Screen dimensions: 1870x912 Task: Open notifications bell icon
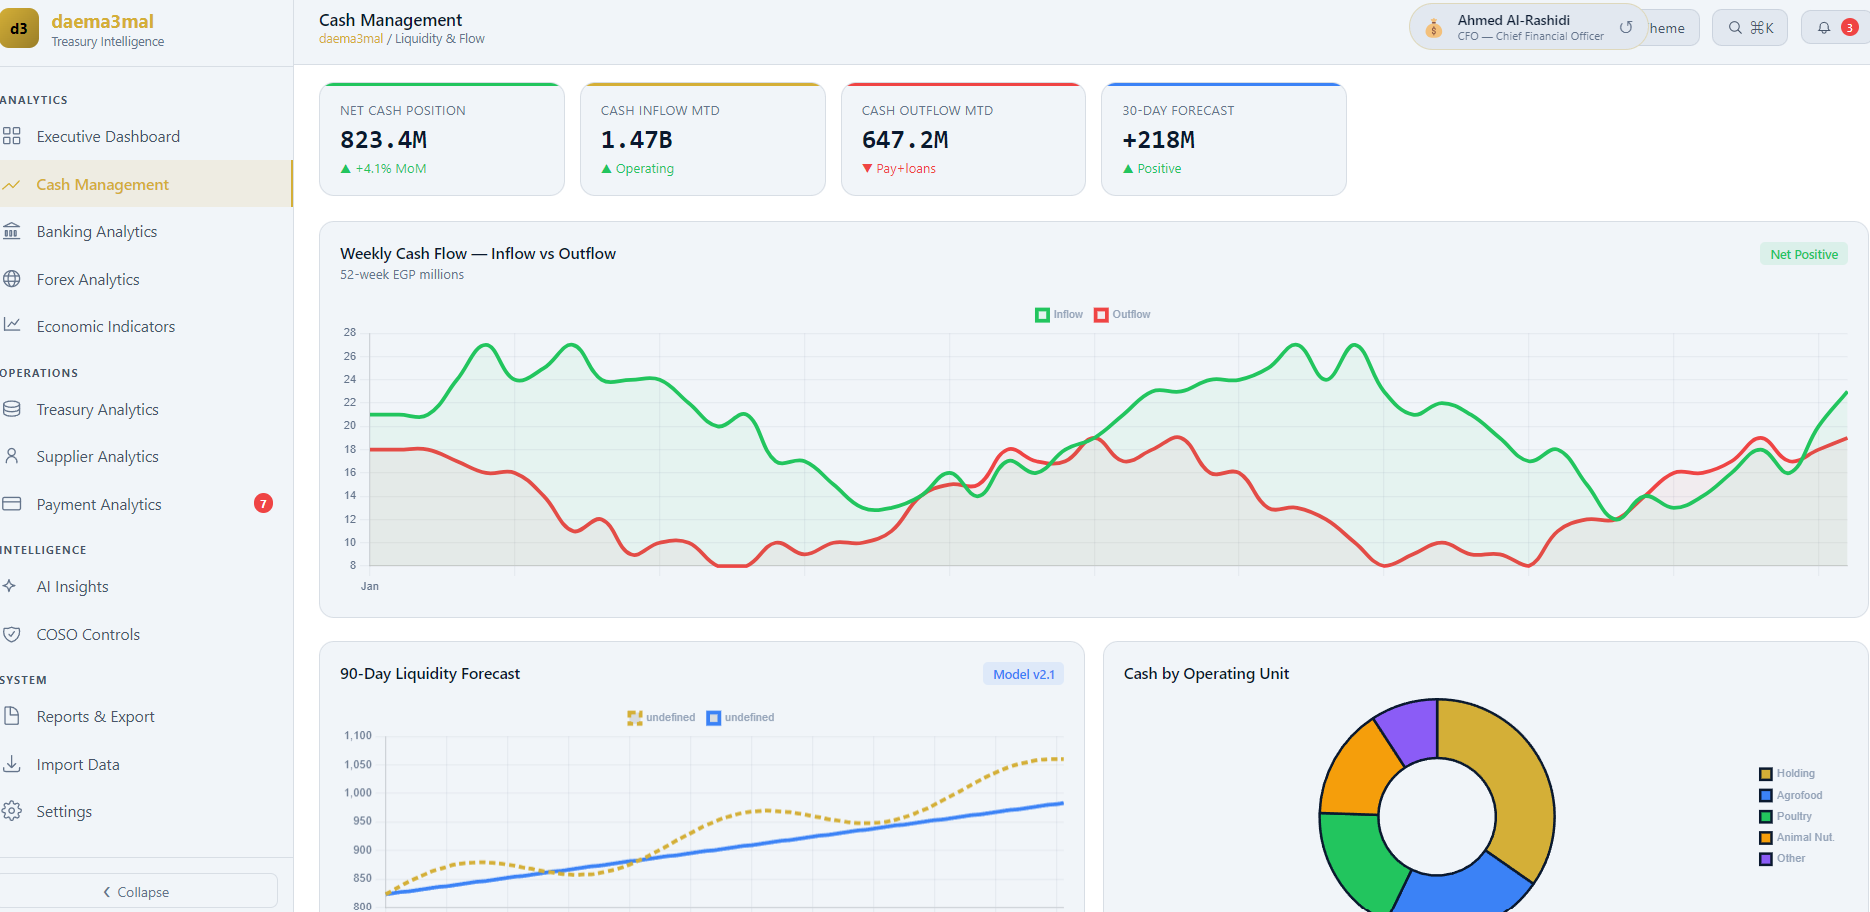(x=1824, y=28)
